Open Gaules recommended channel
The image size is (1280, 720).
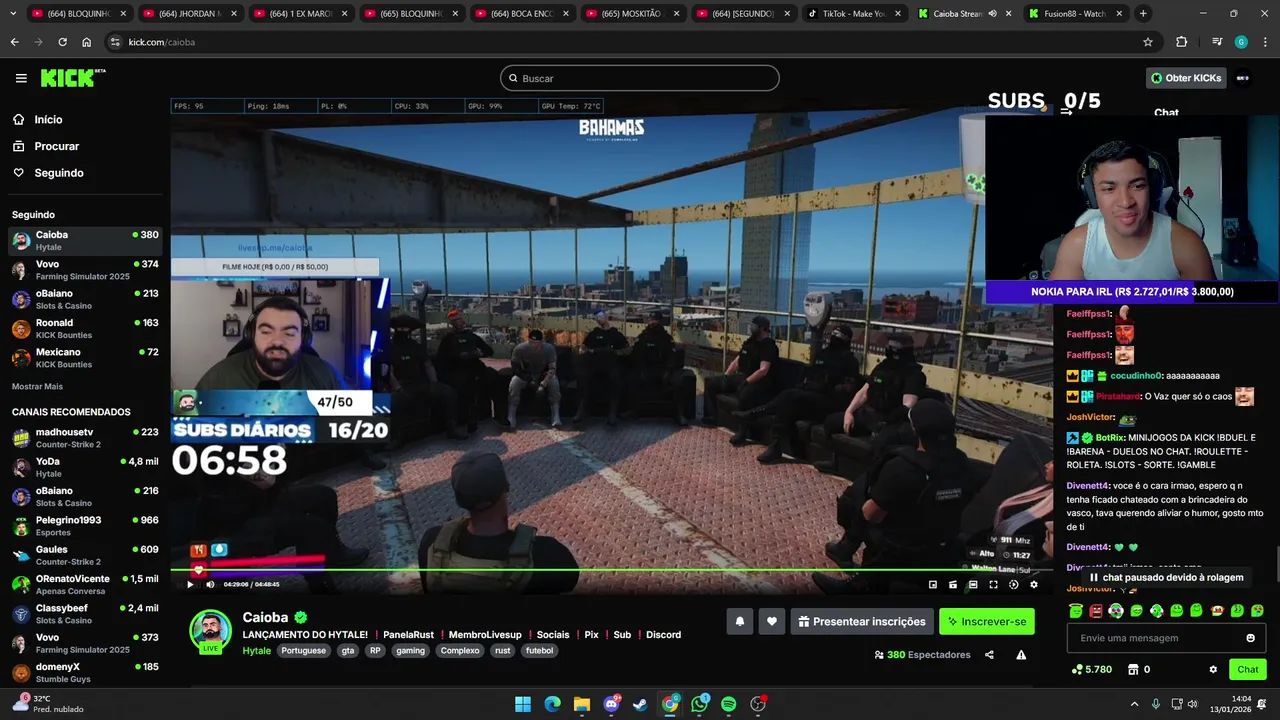85,555
